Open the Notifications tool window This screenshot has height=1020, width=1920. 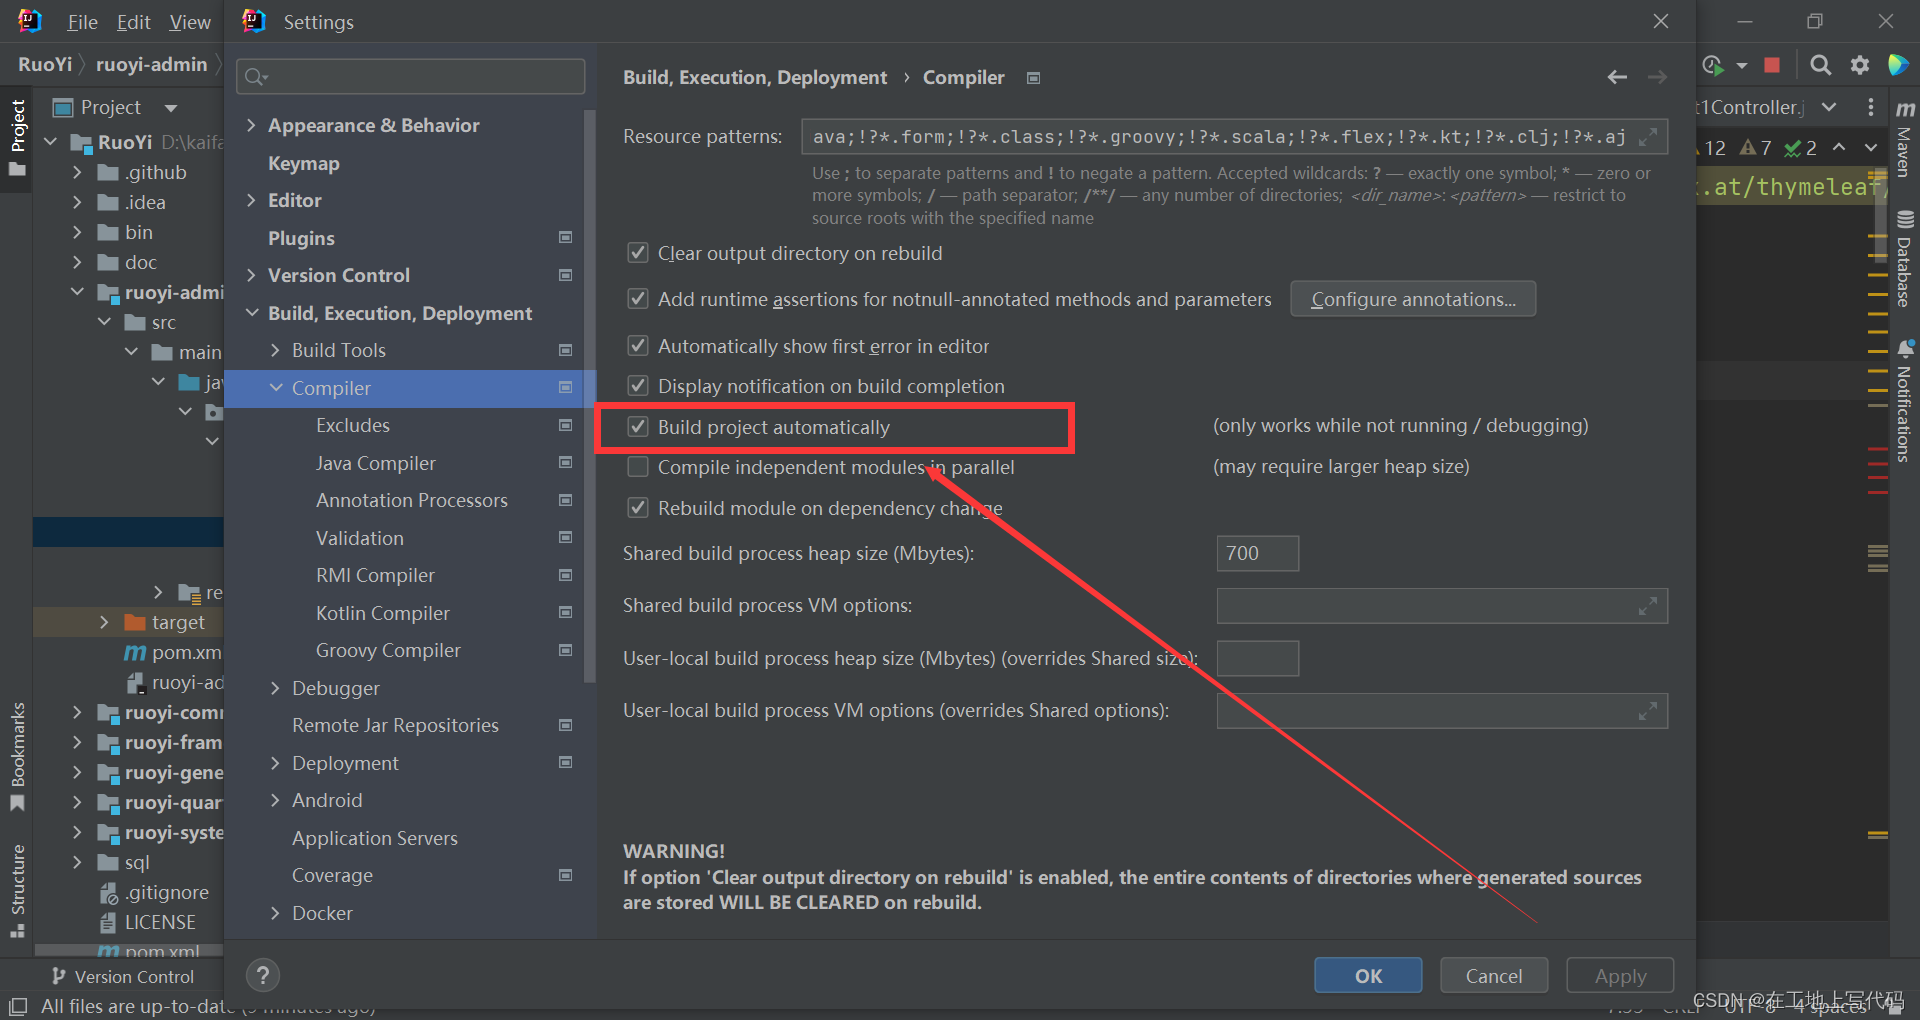1905,400
